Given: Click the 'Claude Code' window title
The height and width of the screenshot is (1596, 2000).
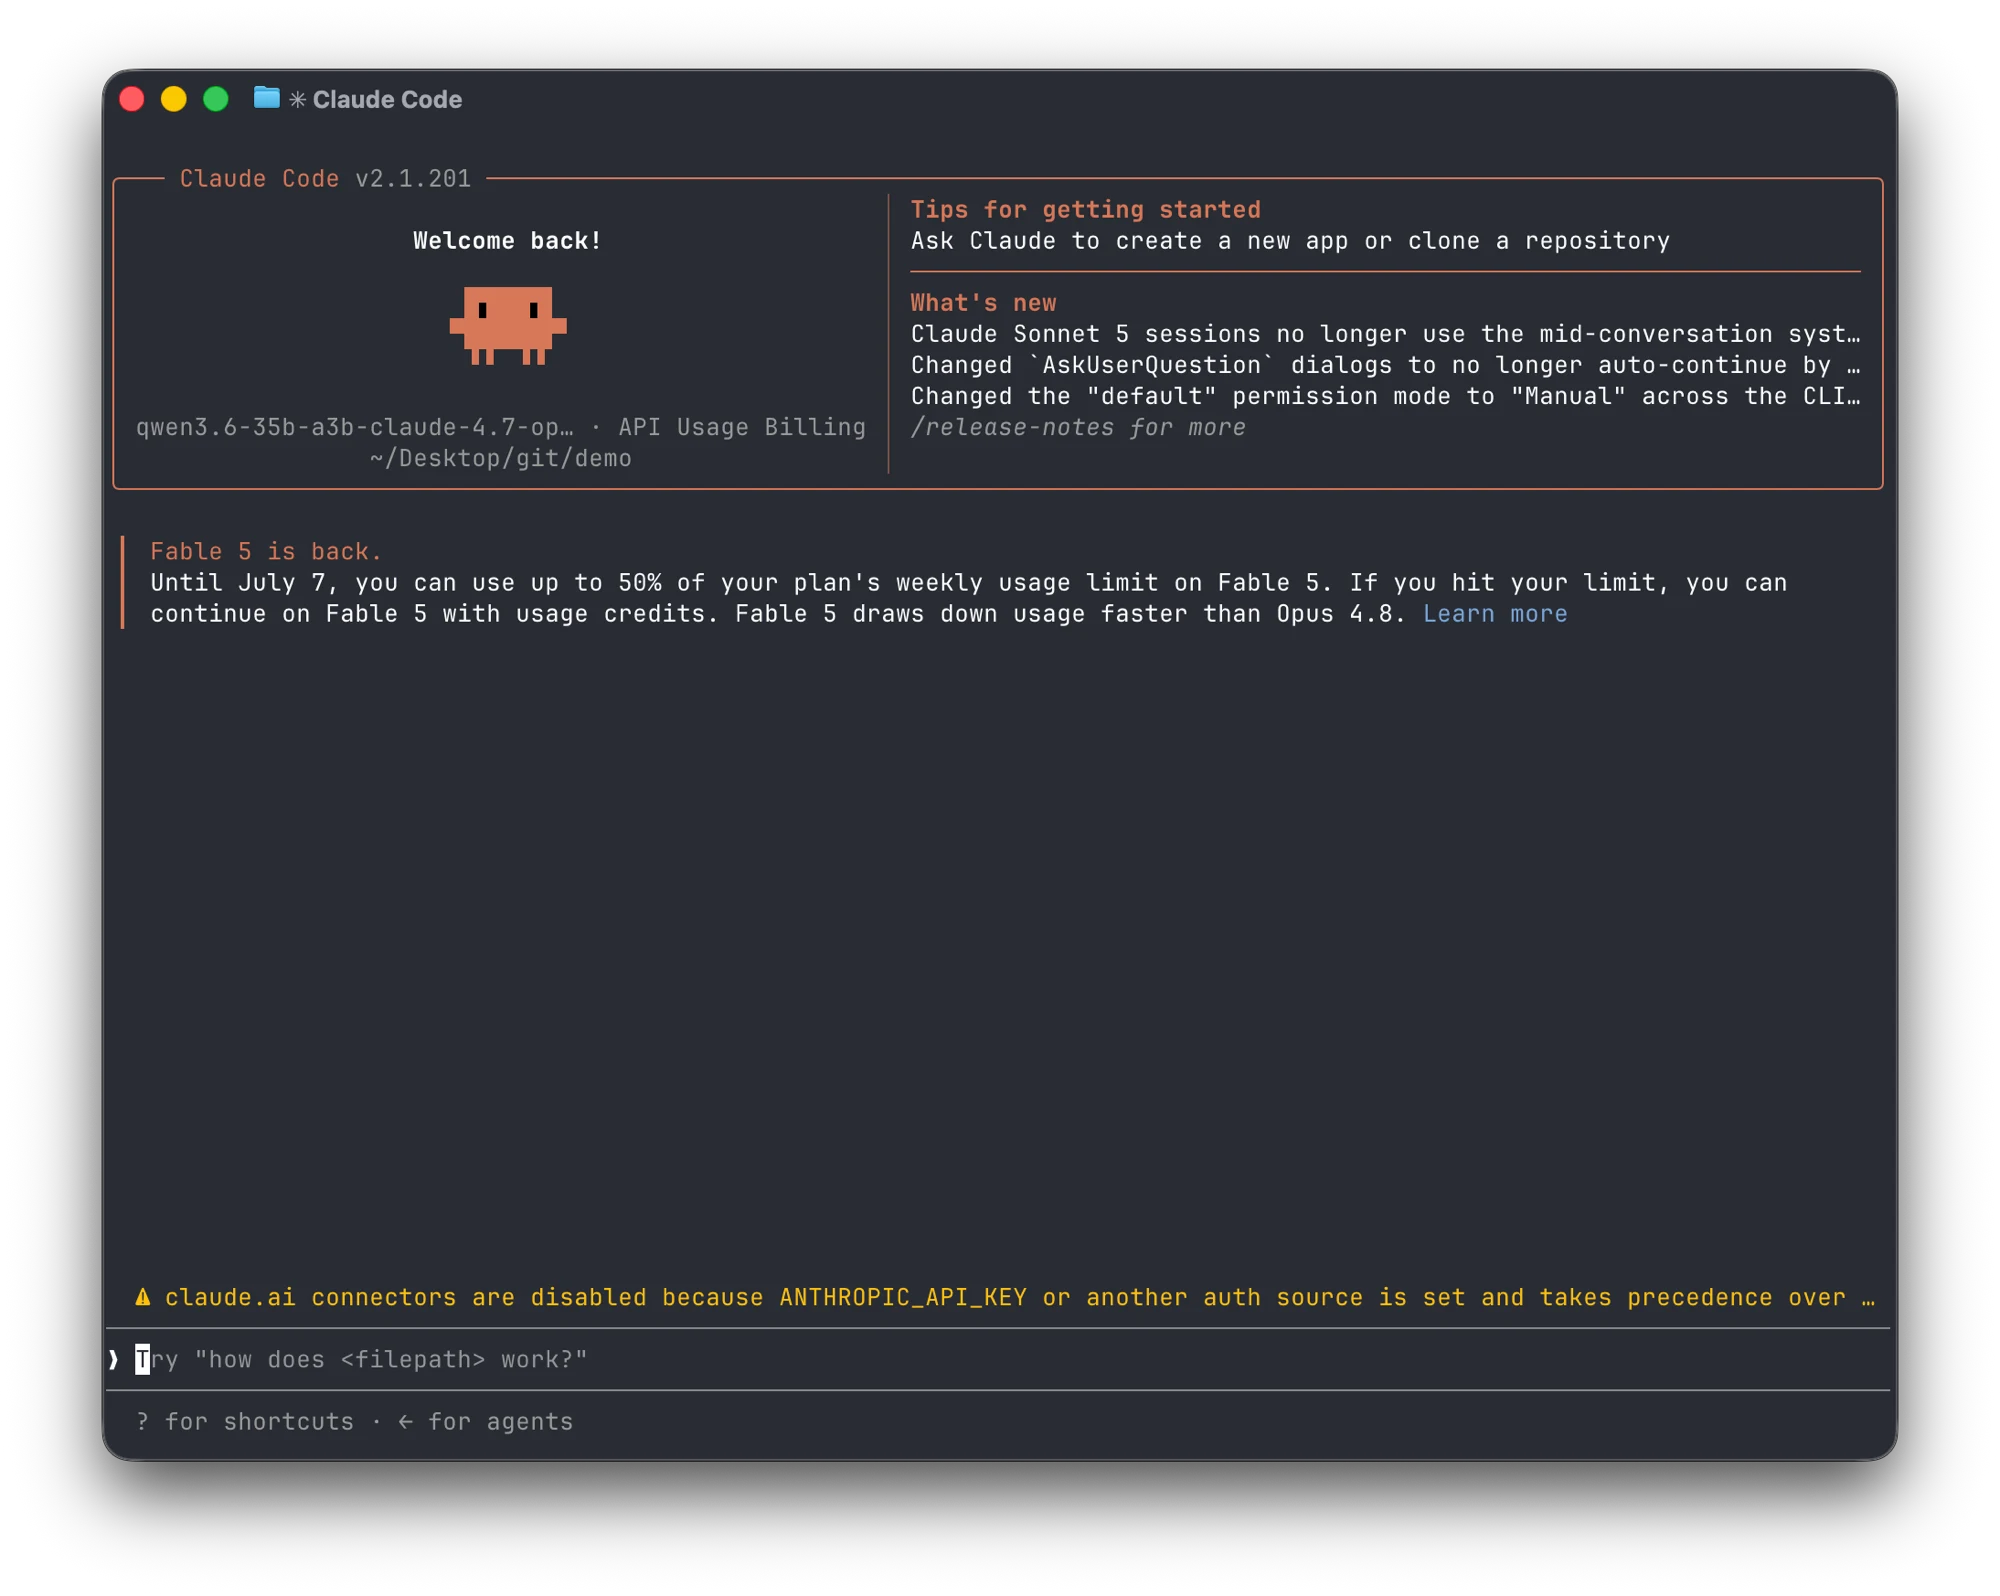Looking at the screenshot, I should coord(387,99).
